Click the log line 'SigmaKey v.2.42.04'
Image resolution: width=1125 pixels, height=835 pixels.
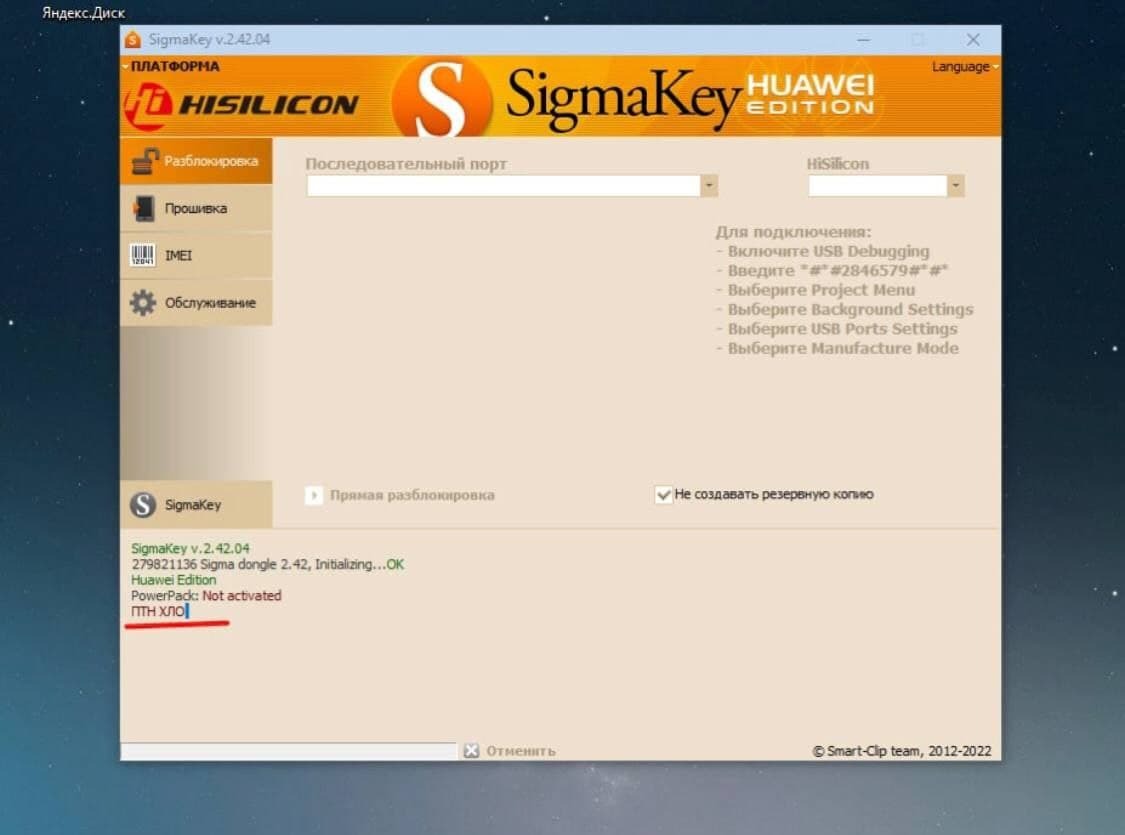pyautogui.click(x=190, y=548)
